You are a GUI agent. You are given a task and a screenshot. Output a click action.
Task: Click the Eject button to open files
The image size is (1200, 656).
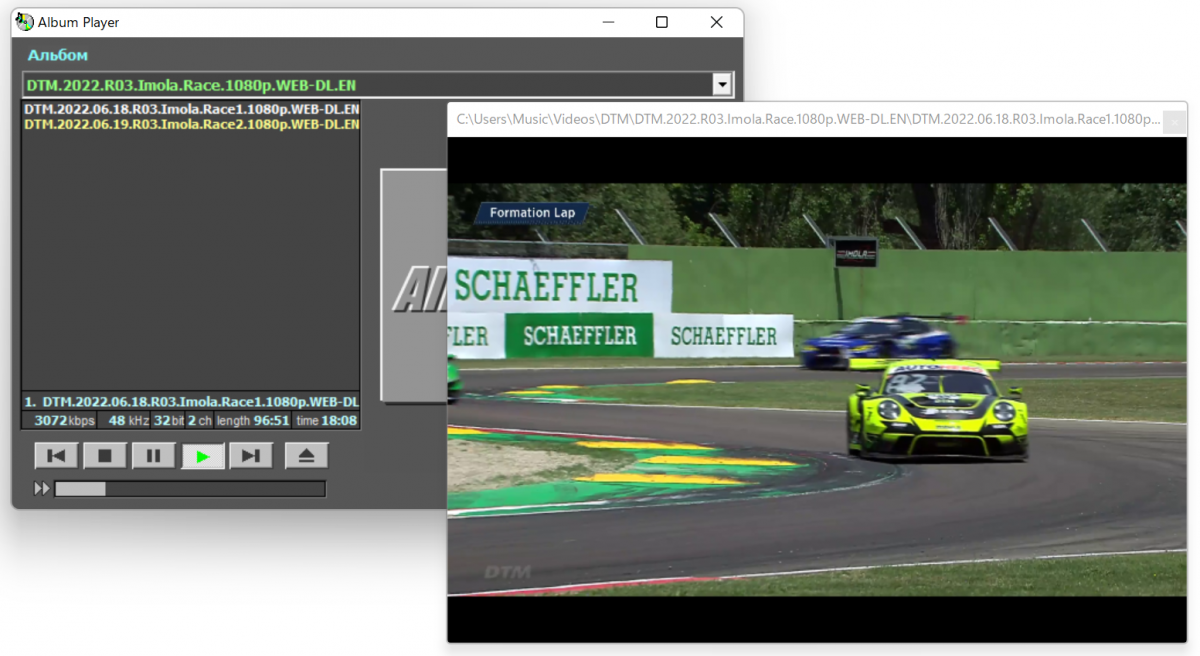click(x=307, y=456)
